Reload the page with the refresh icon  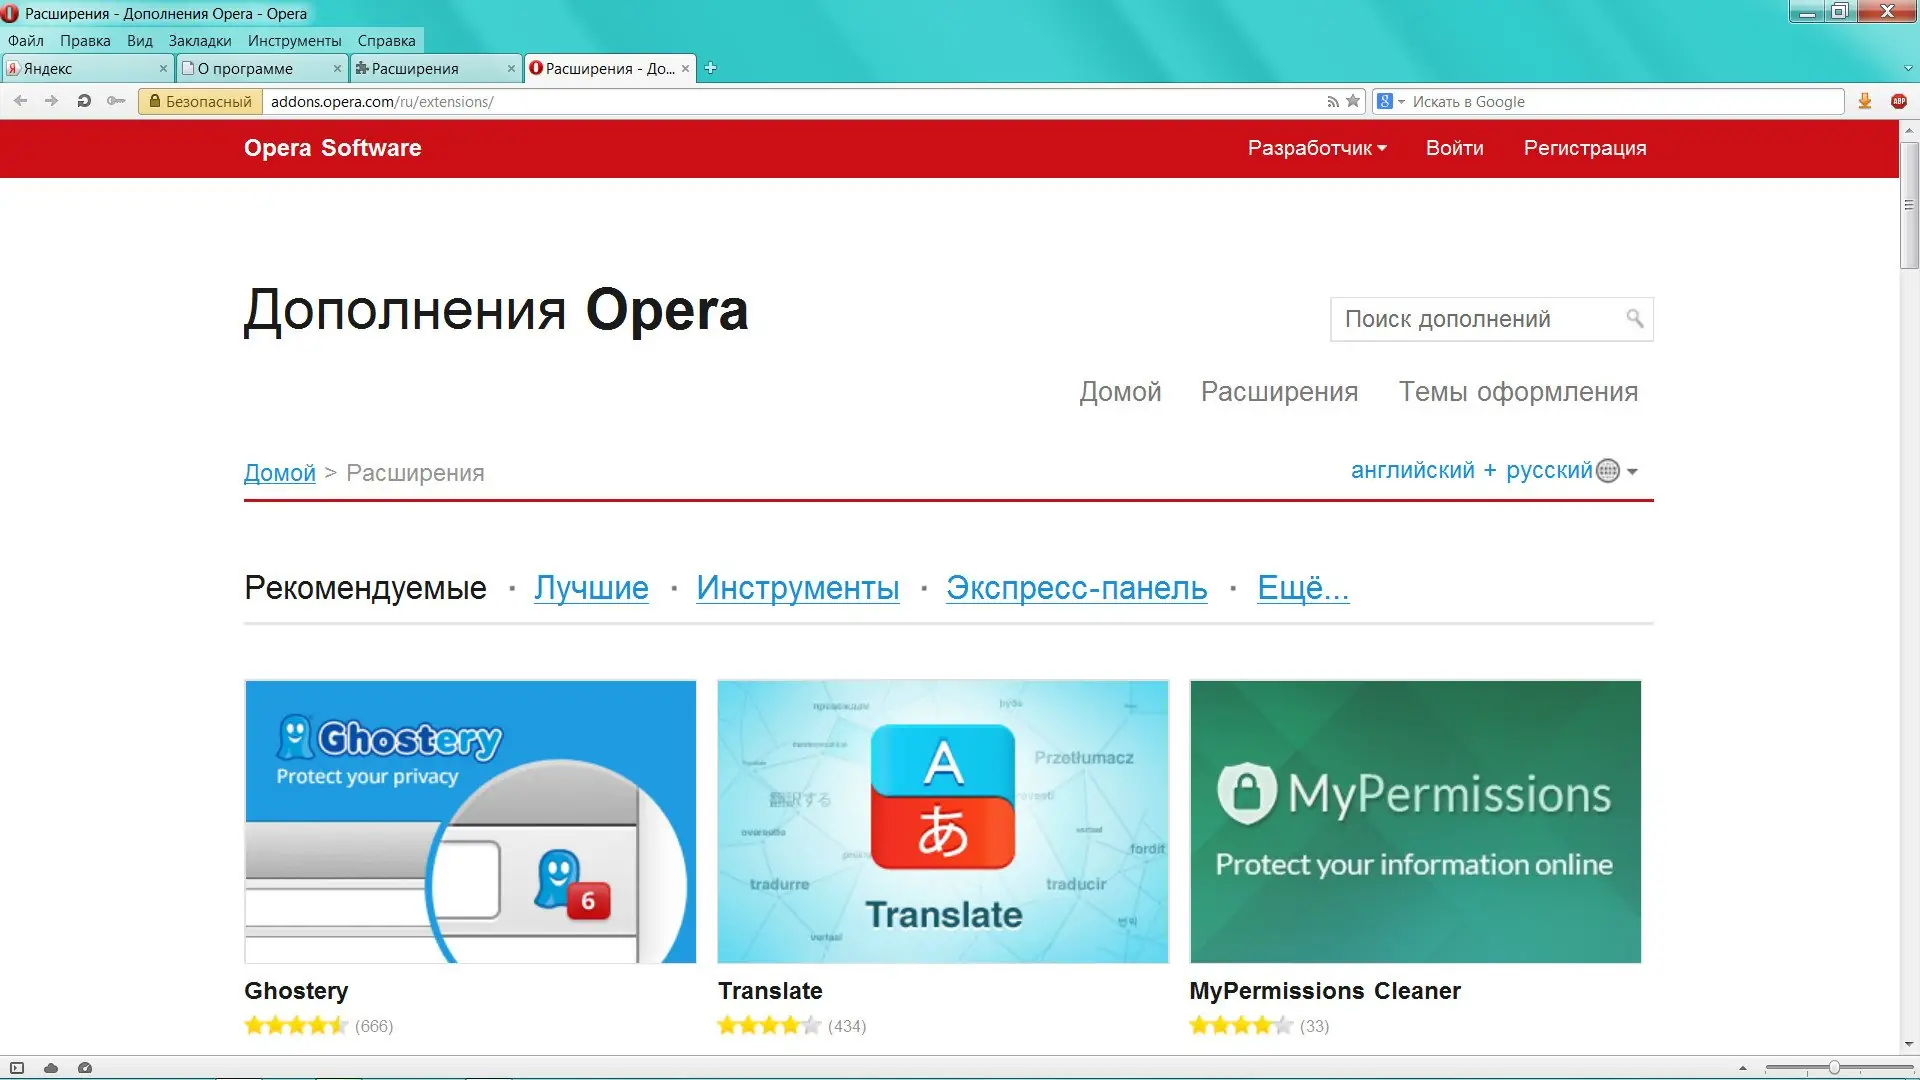tap(84, 100)
